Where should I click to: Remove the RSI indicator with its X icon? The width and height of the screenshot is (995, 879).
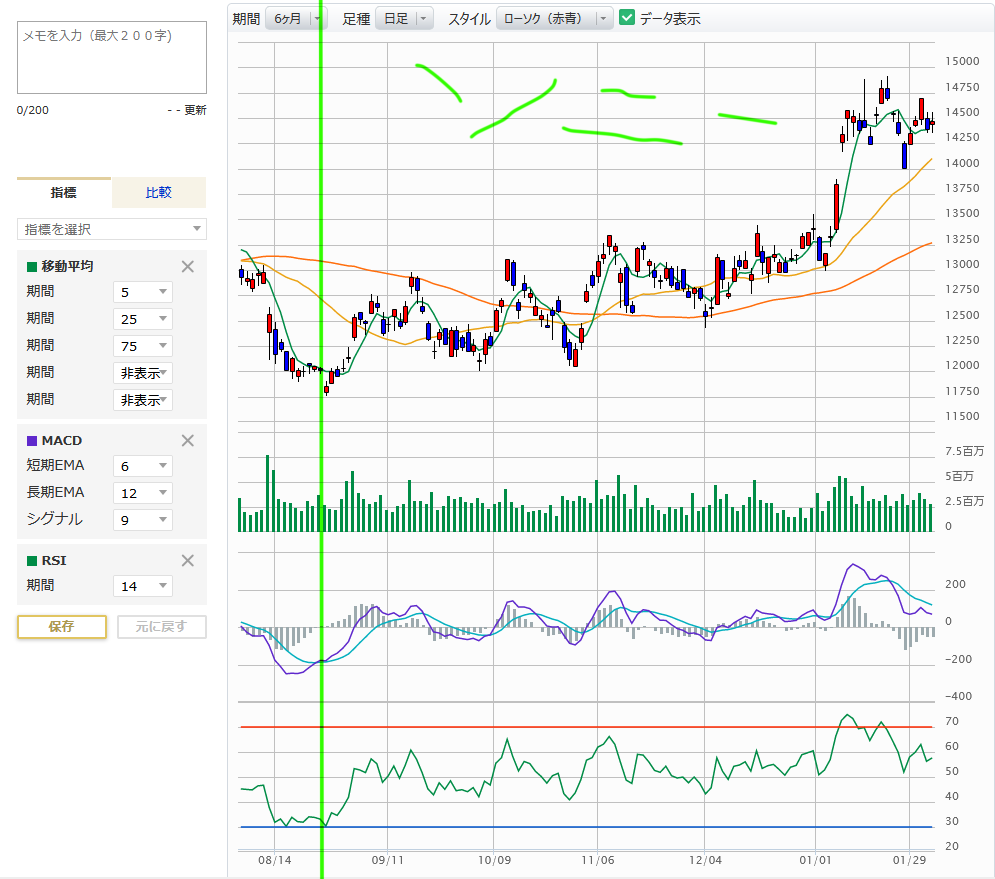click(x=187, y=560)
